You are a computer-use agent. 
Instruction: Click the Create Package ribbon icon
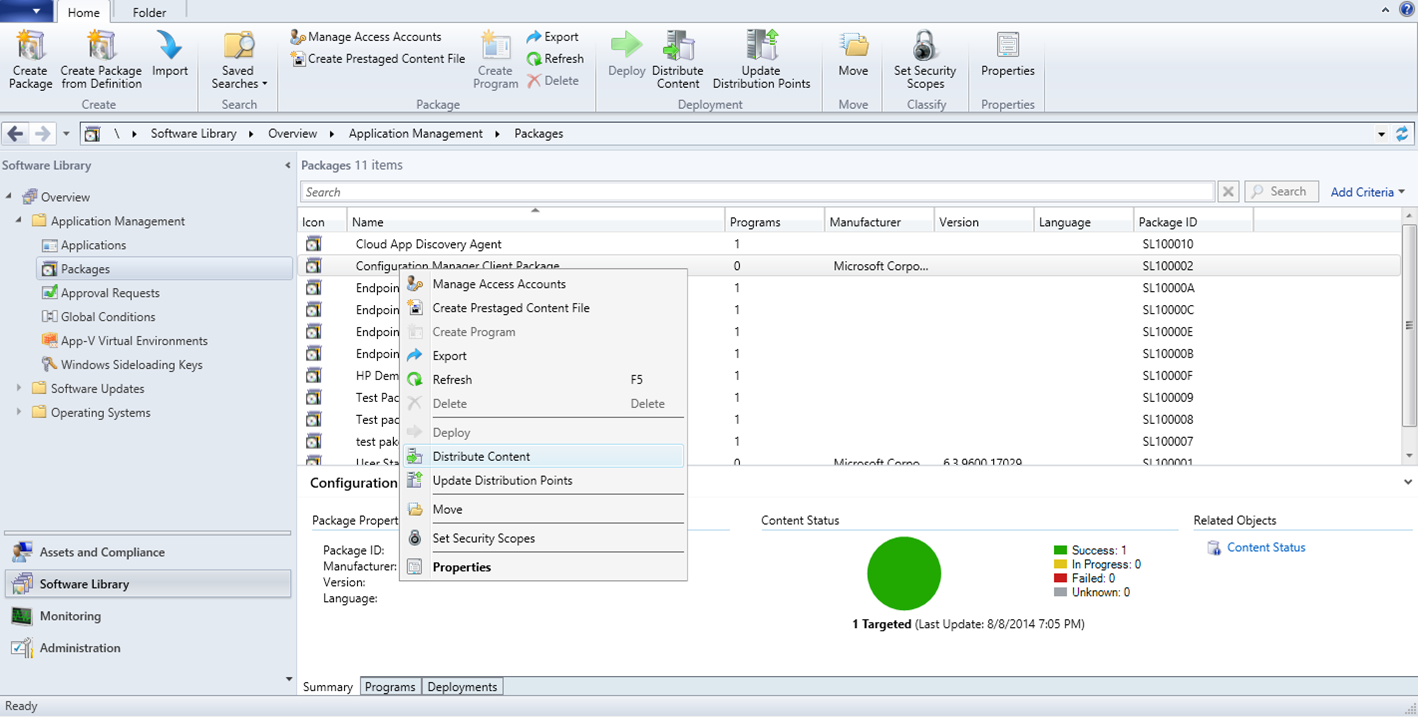(30, 48)
